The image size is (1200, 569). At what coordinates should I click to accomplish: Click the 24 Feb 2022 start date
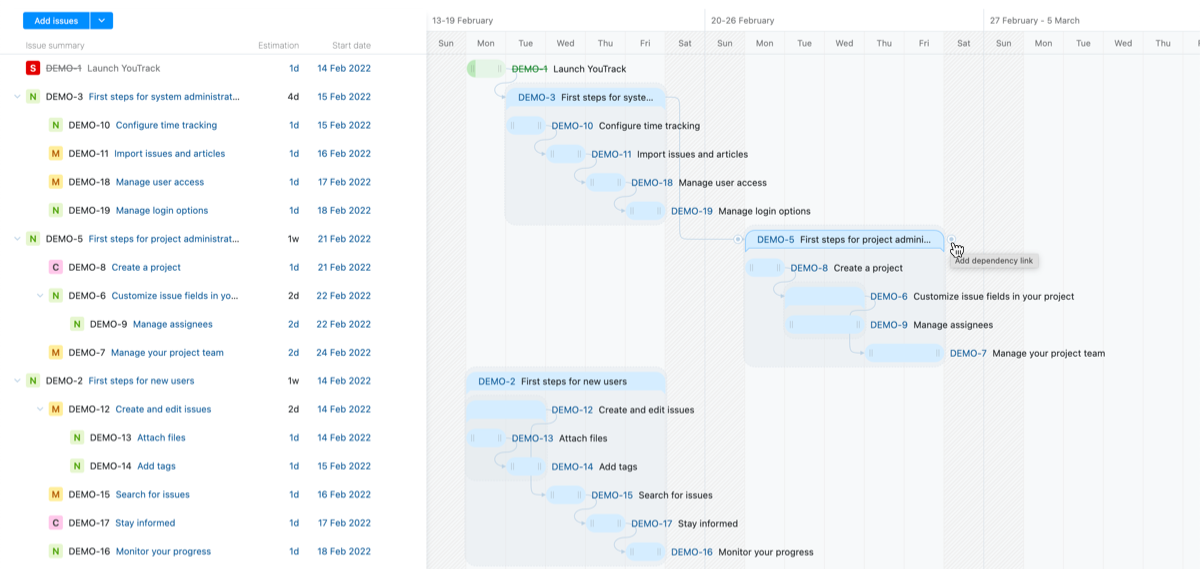pos(344,353)
